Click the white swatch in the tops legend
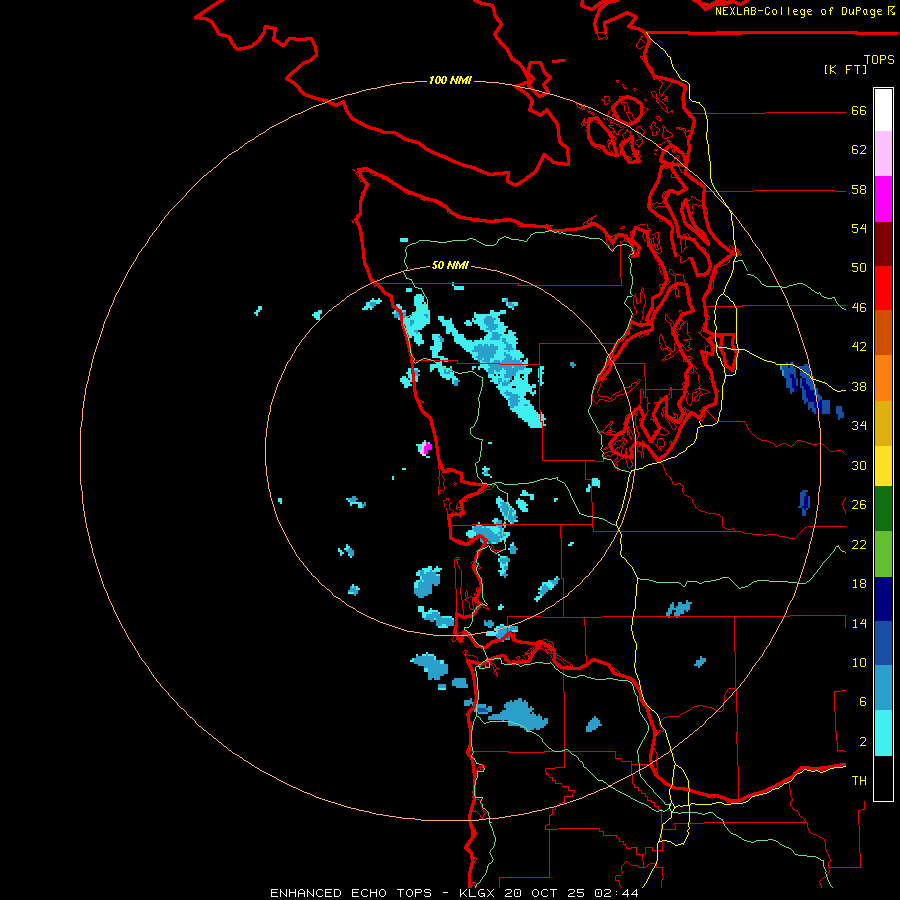Screen dimensions: 900x900 (x=883, y=110)
